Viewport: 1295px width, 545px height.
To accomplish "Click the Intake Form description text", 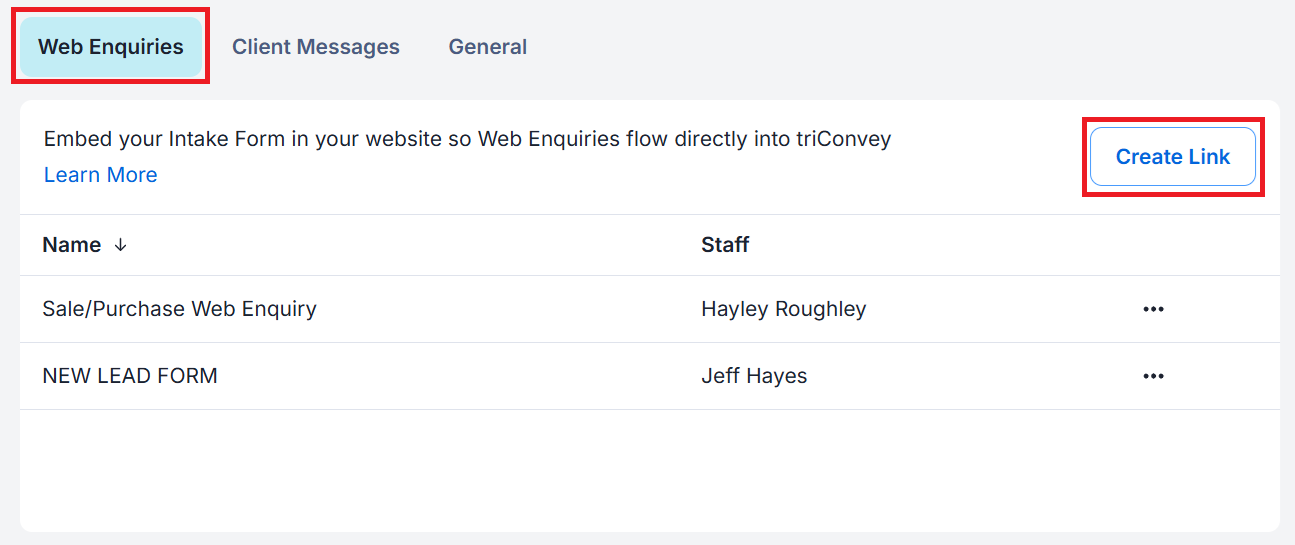I will point(467,139).
